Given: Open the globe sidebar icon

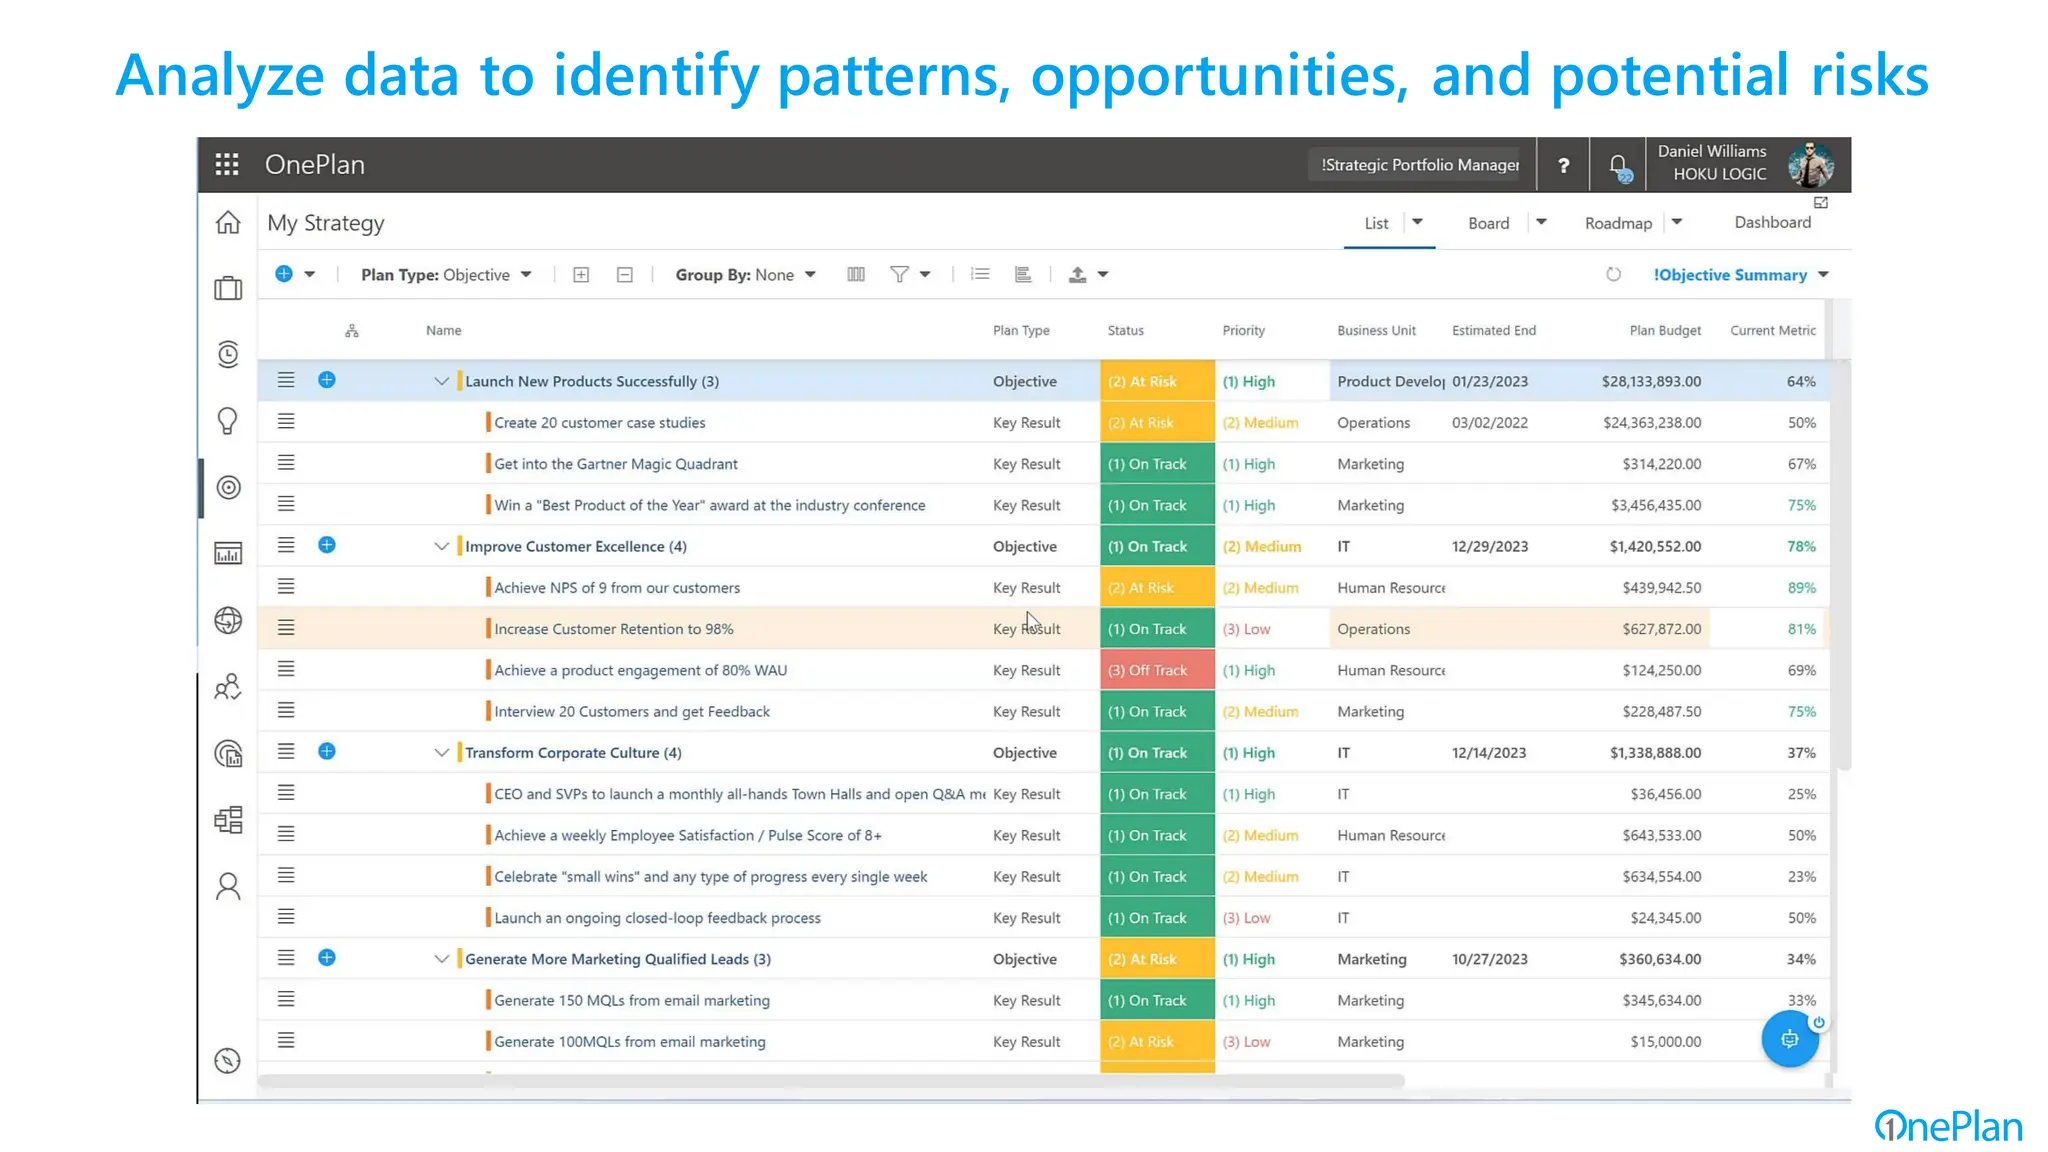Looking at the screenshot, I should [228, 620].
